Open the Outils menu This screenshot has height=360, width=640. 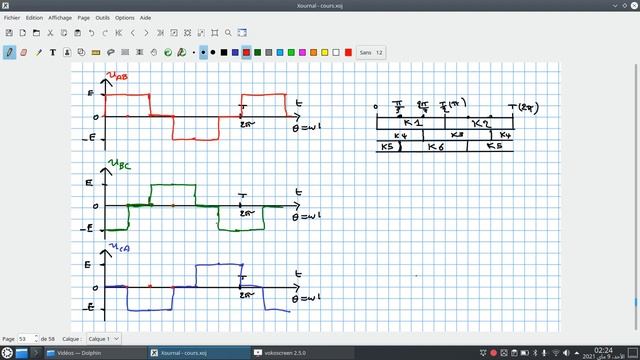(x=102, y=18)
